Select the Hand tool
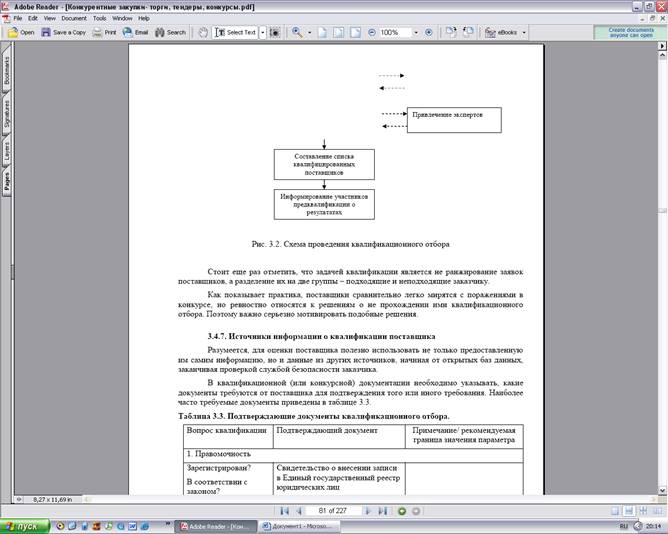This screenshot has height=534, width=668. [x=203, y=32]
